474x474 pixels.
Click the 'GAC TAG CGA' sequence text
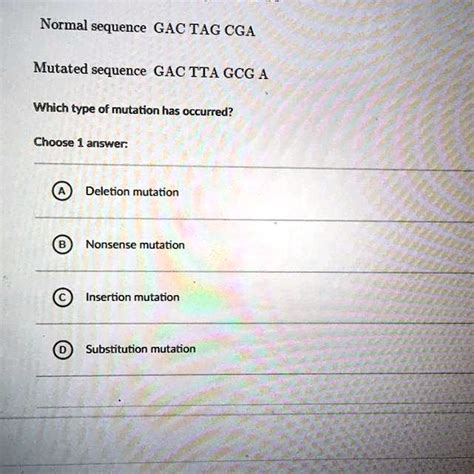pos(204,30)
